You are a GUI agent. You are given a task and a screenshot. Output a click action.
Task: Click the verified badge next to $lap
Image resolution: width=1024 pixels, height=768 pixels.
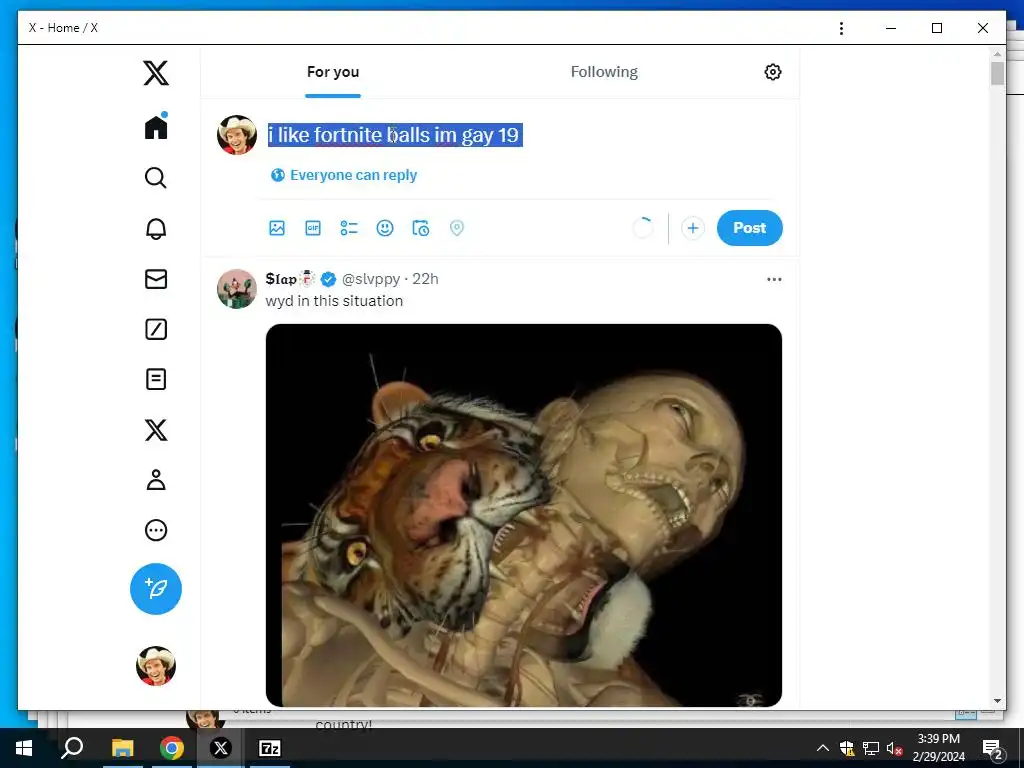328,280
